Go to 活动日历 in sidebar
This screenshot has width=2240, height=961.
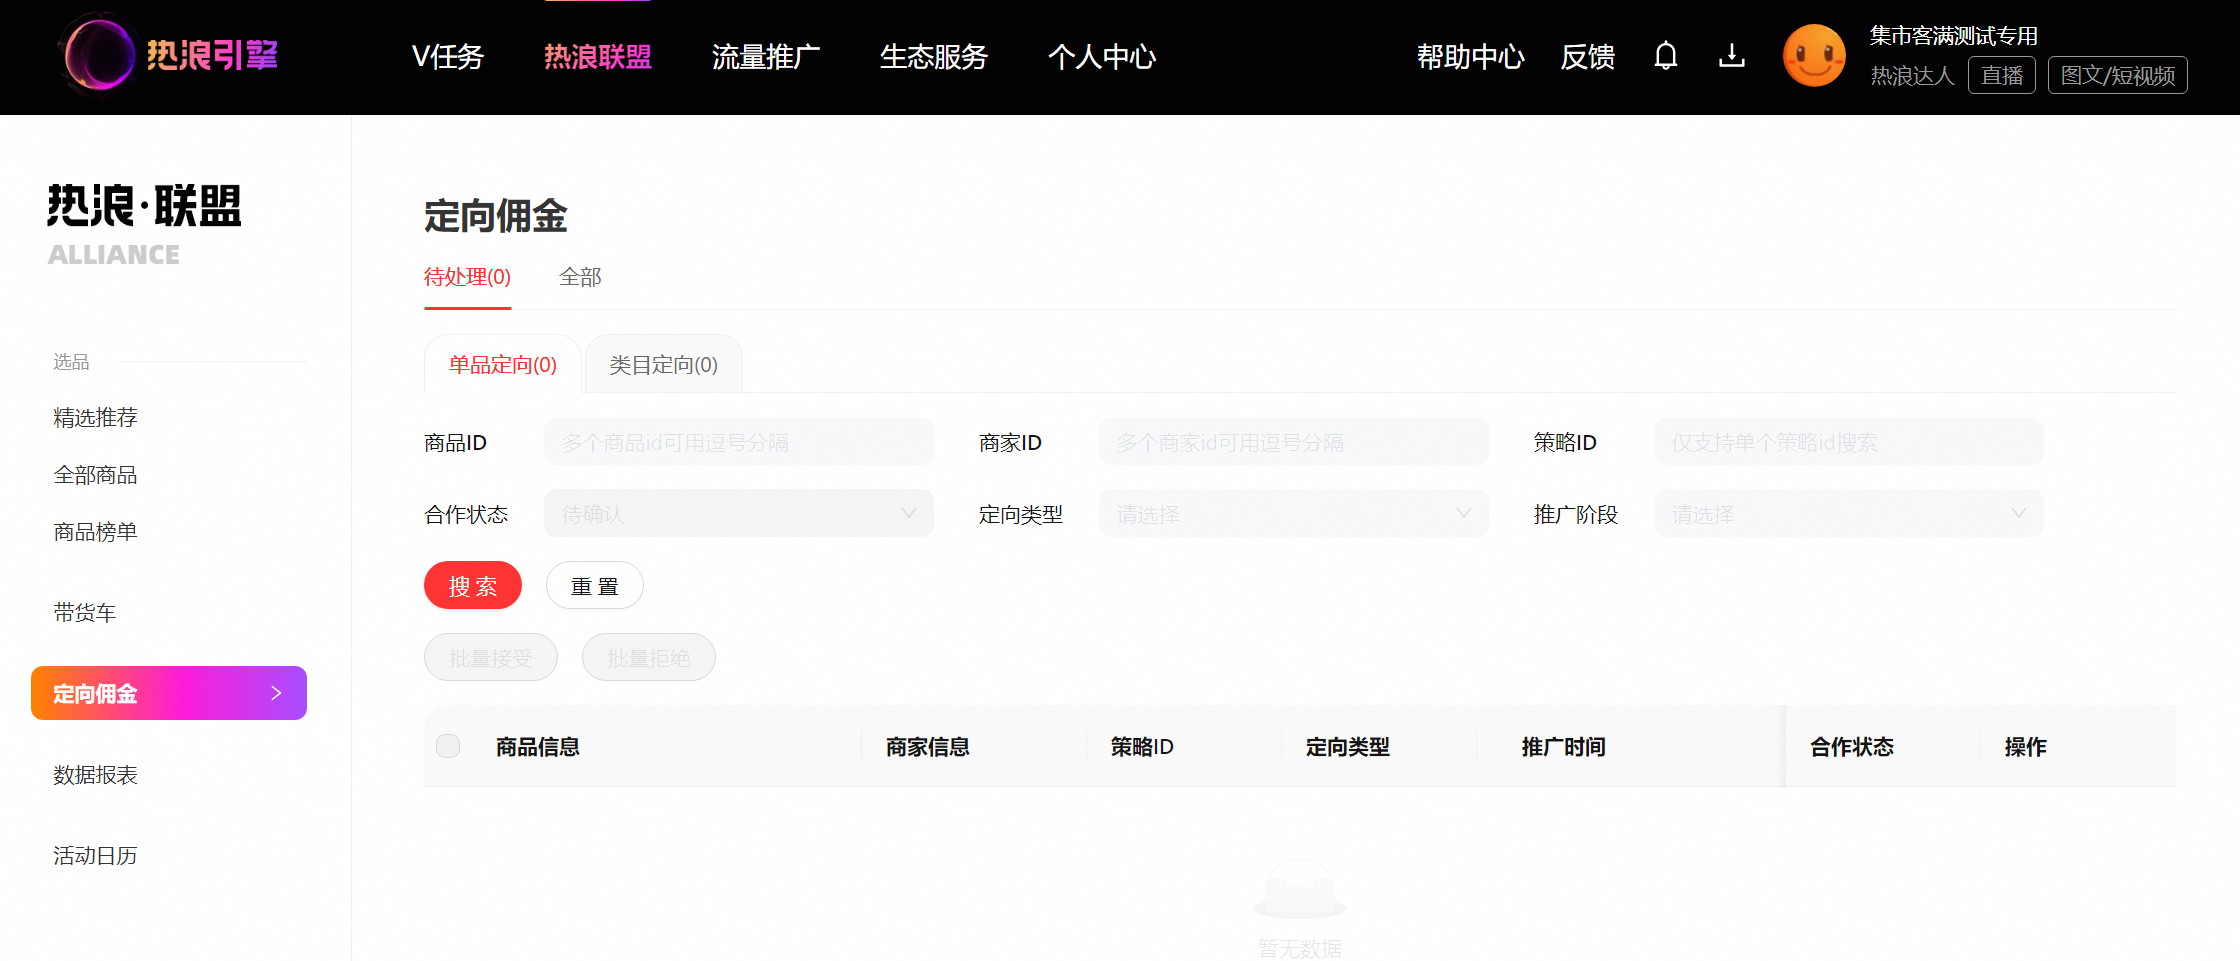coord(96,855)
